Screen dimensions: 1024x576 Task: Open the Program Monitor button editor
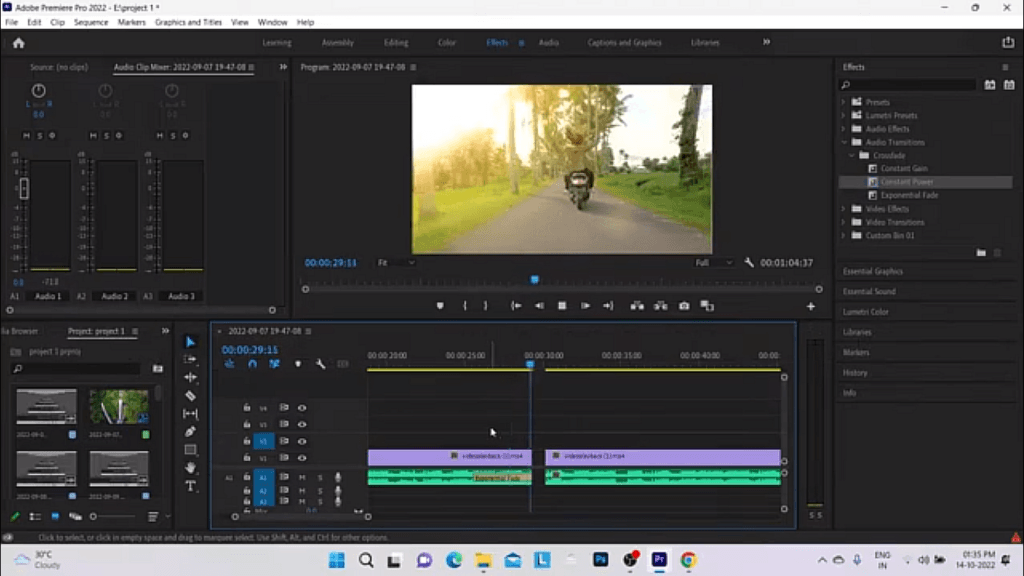(810, 306)
